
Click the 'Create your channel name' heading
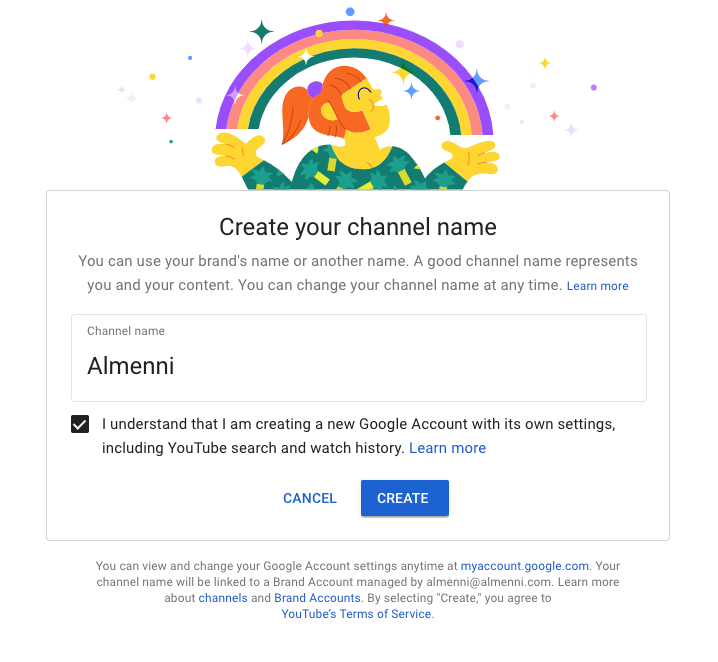click(358, 227)
